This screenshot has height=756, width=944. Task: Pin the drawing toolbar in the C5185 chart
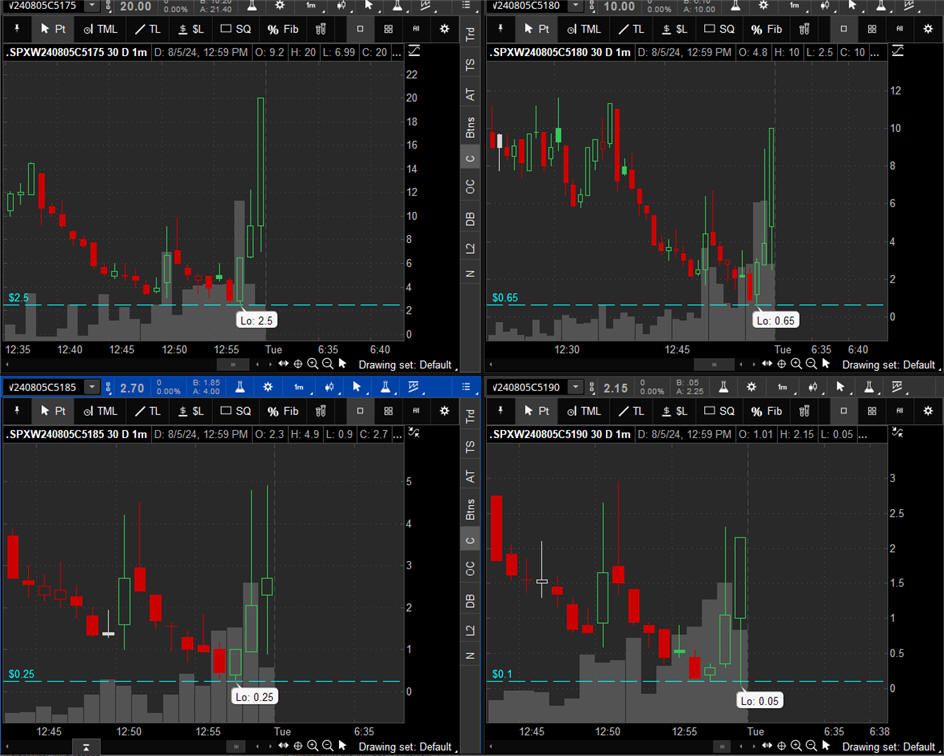pyautogui.click(x=17, y=411)
